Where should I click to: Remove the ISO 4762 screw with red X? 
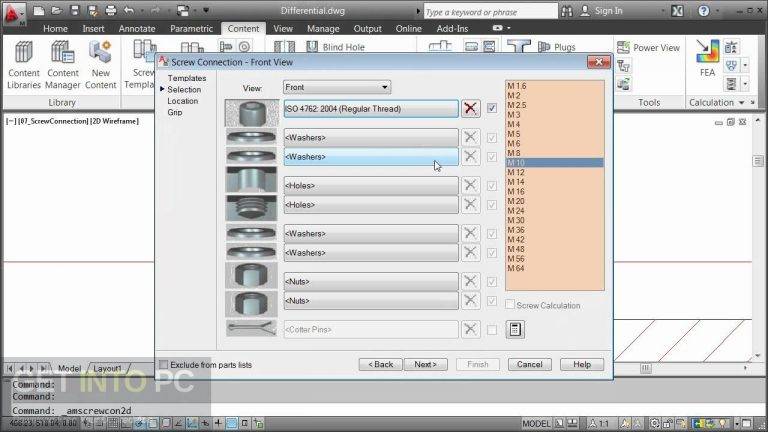click(470, 108)
